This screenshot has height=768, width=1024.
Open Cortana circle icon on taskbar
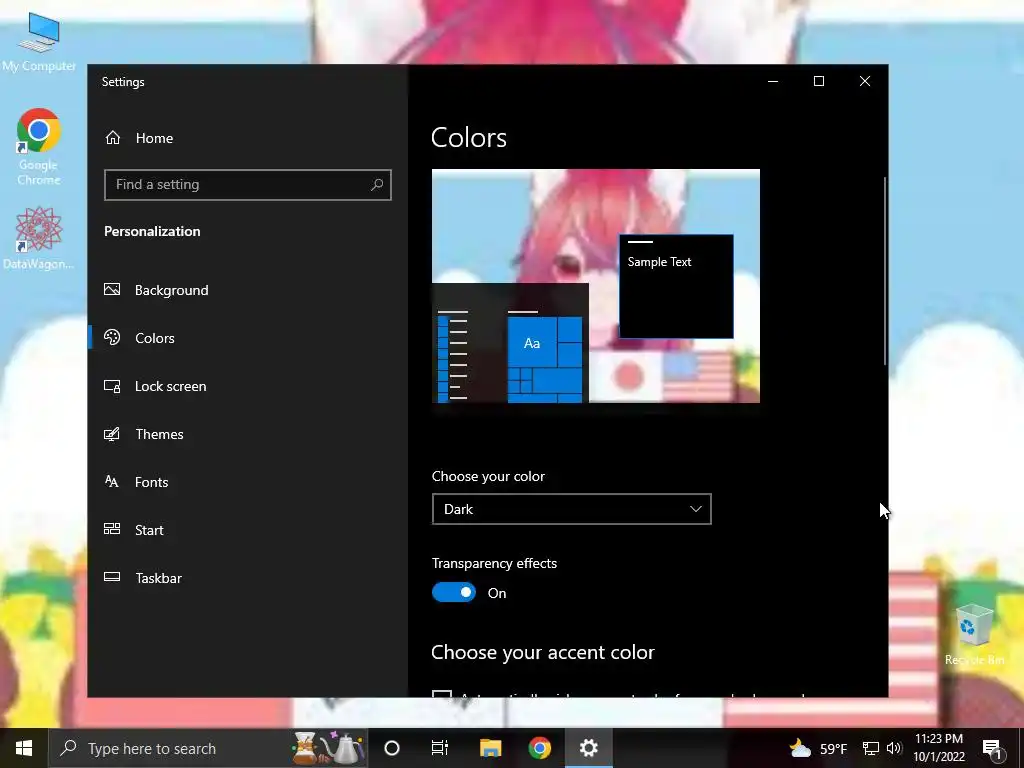[392, 748]
